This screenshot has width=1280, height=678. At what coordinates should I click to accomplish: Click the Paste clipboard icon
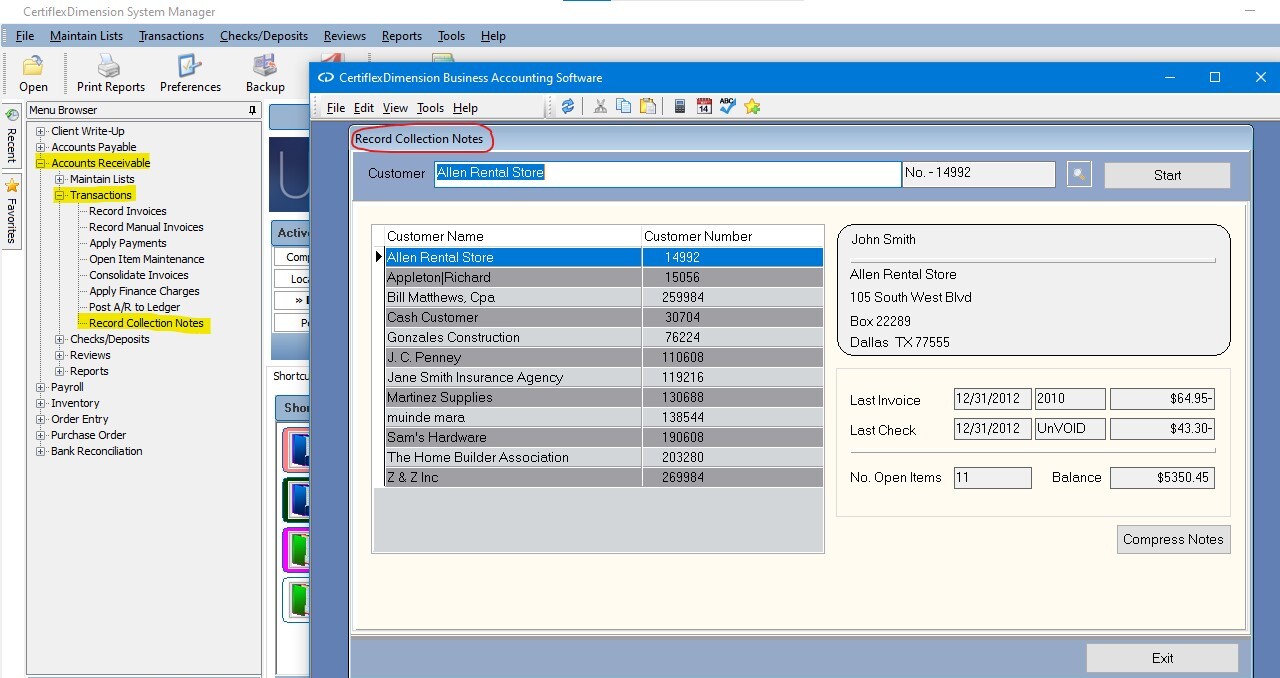point(648,107)
